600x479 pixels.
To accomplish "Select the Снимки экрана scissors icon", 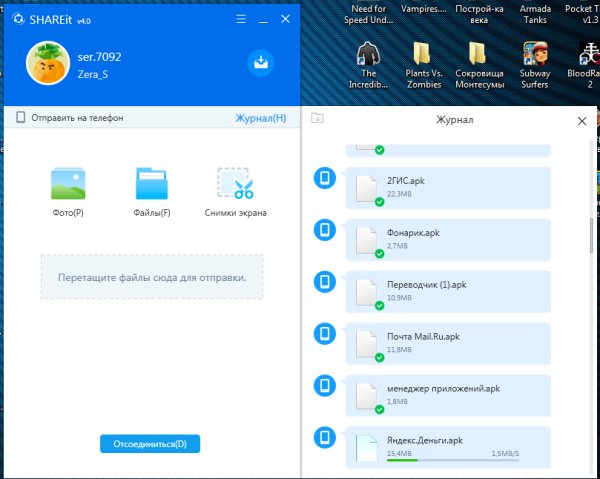I will [235, 184].
